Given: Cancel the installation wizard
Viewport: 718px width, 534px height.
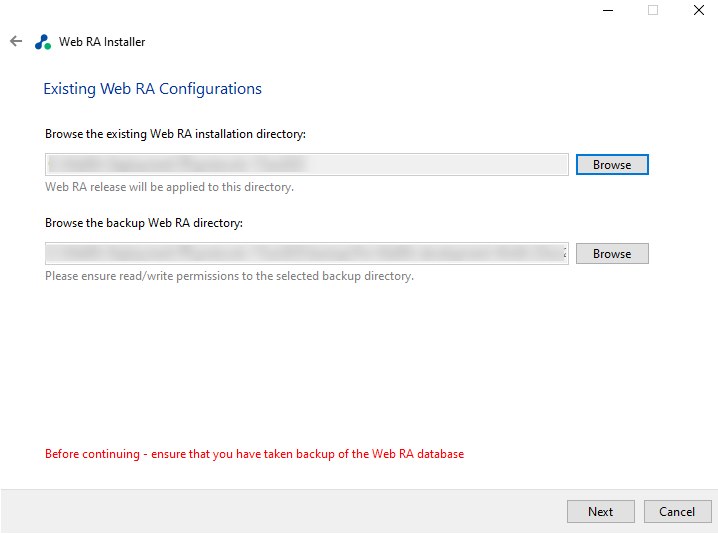Looking at the screenshot, I should (x=677, y=512).
